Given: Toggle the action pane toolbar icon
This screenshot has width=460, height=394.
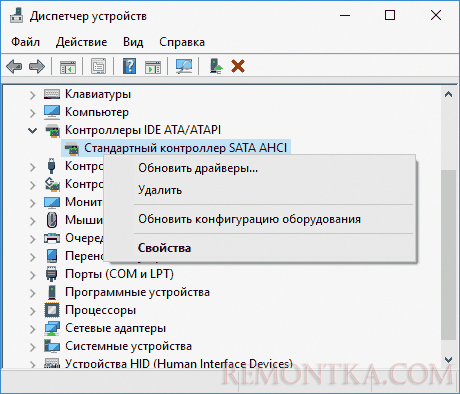Looking at the screenshot, I should (153, 66).
